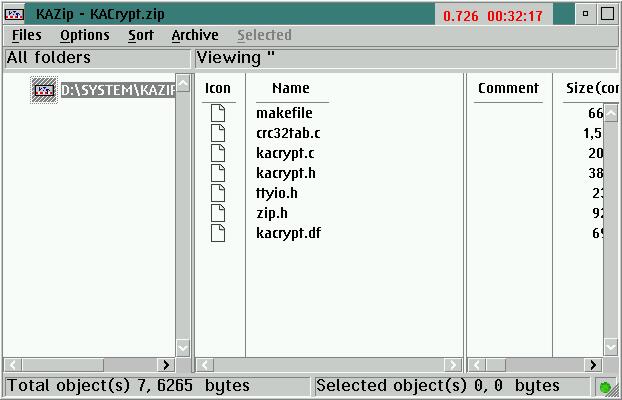Select the ttyio.h file name
Screen dimensions: 622x400
[276, 193]
